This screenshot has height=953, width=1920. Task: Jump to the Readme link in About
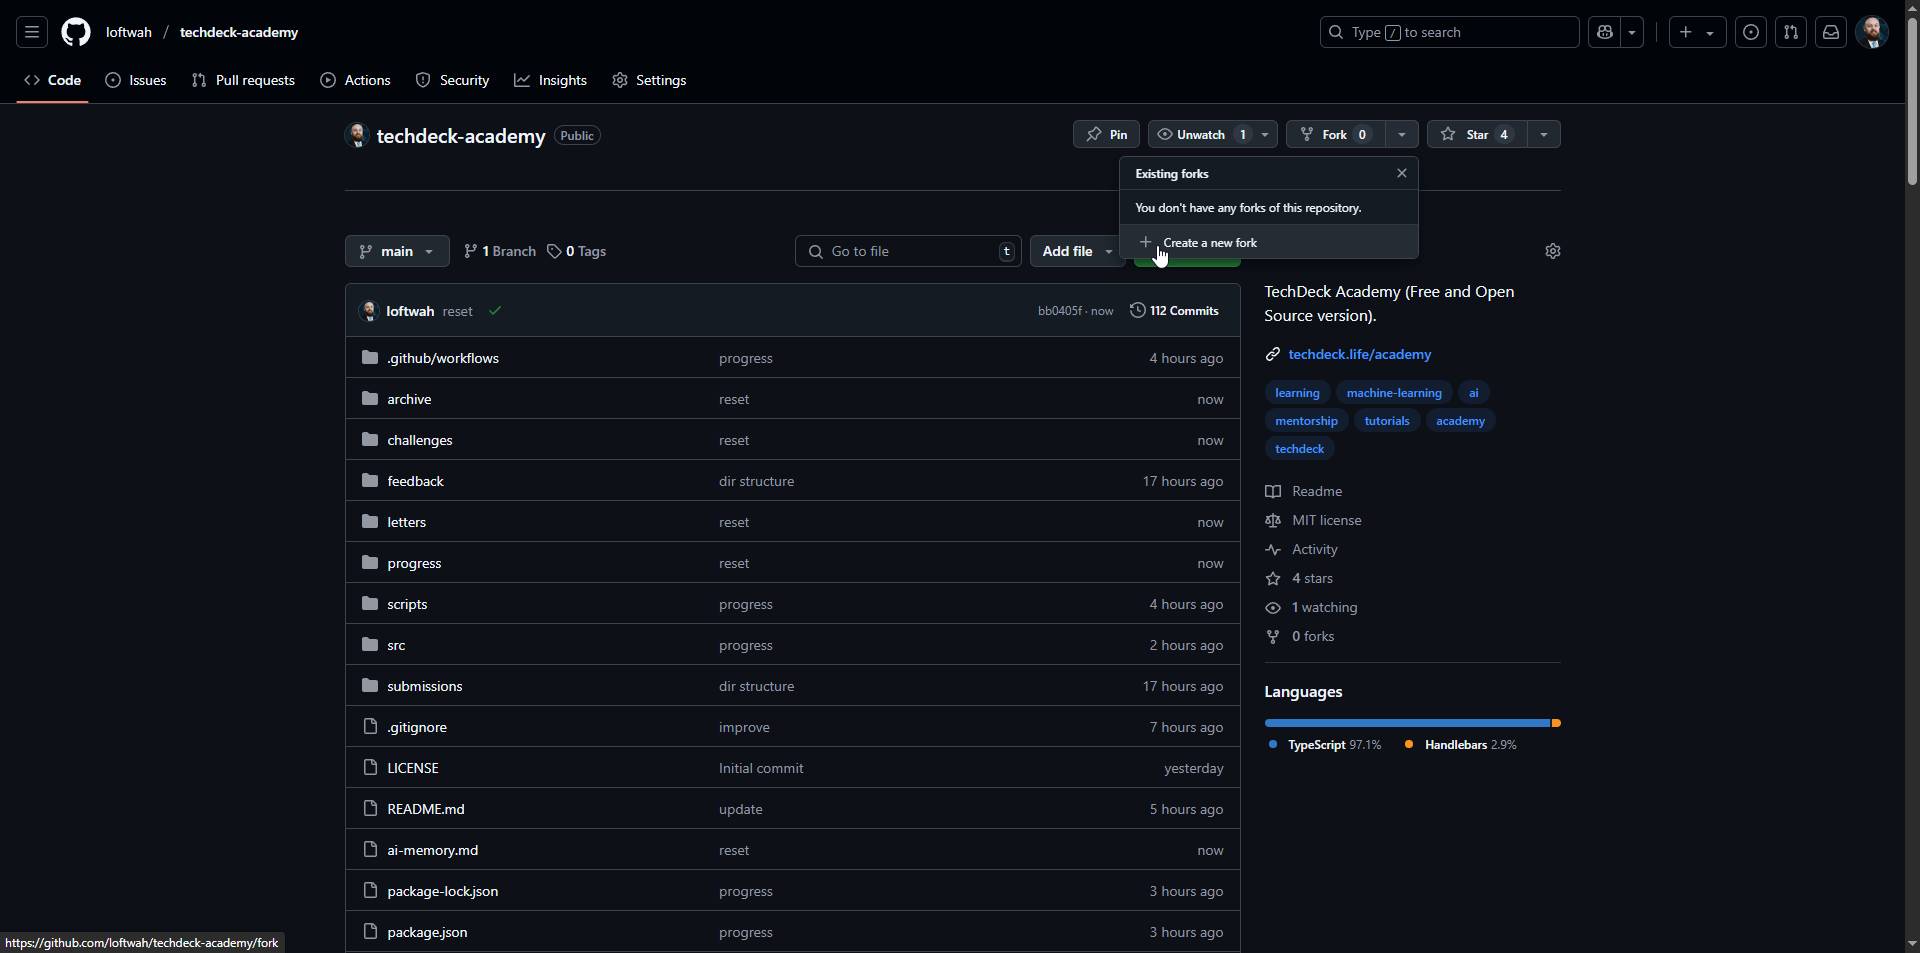click(1304, 491)
